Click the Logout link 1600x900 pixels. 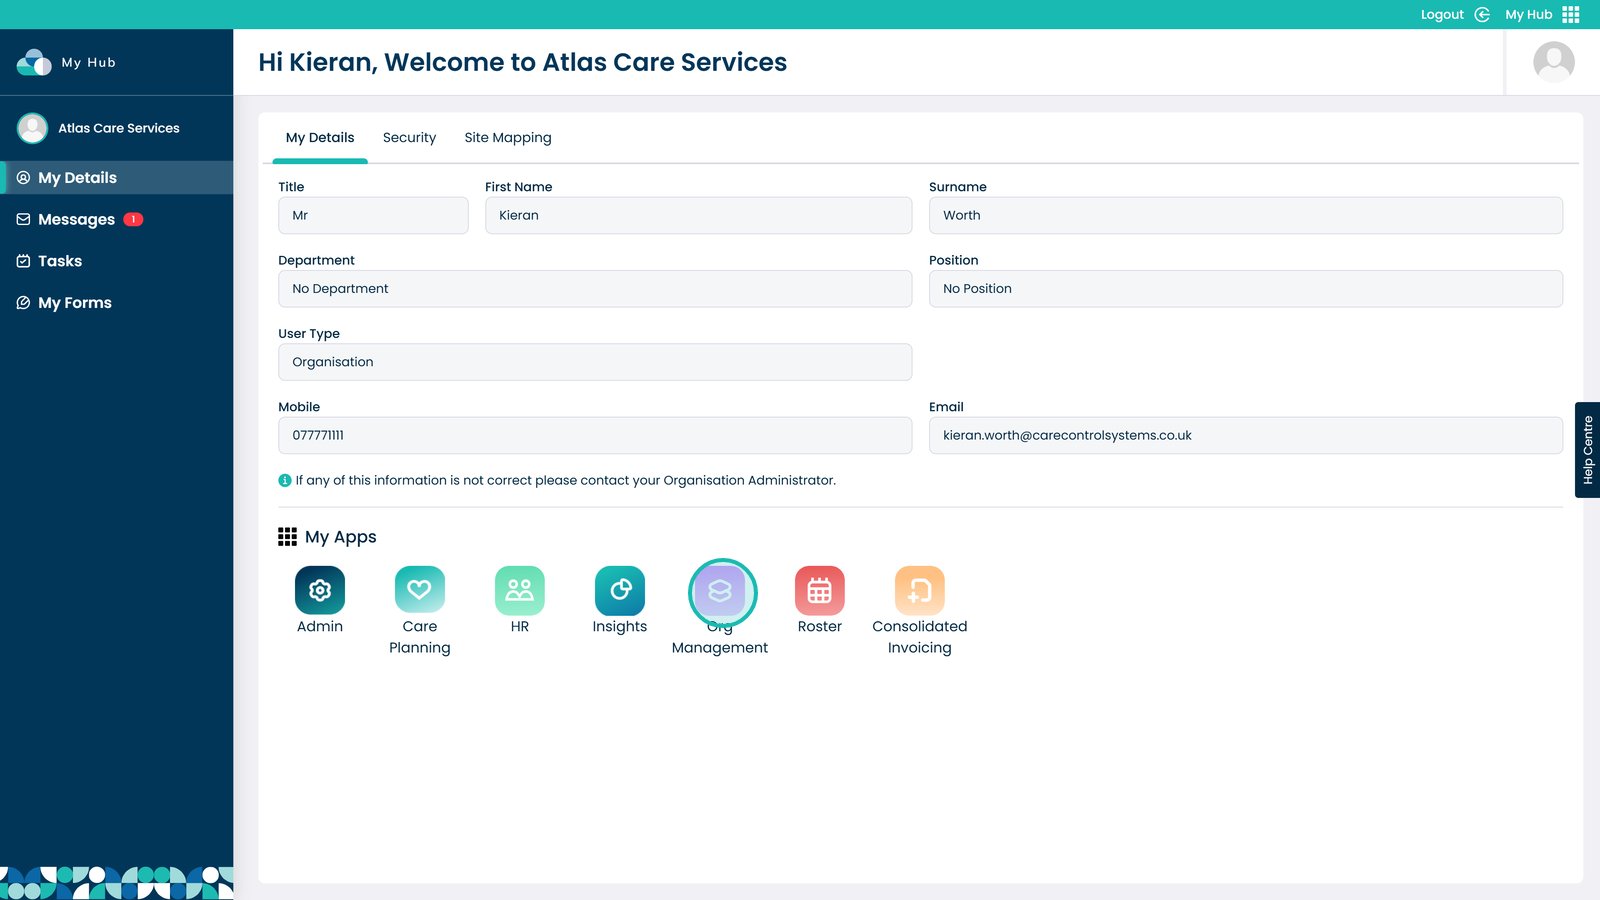1442,14
